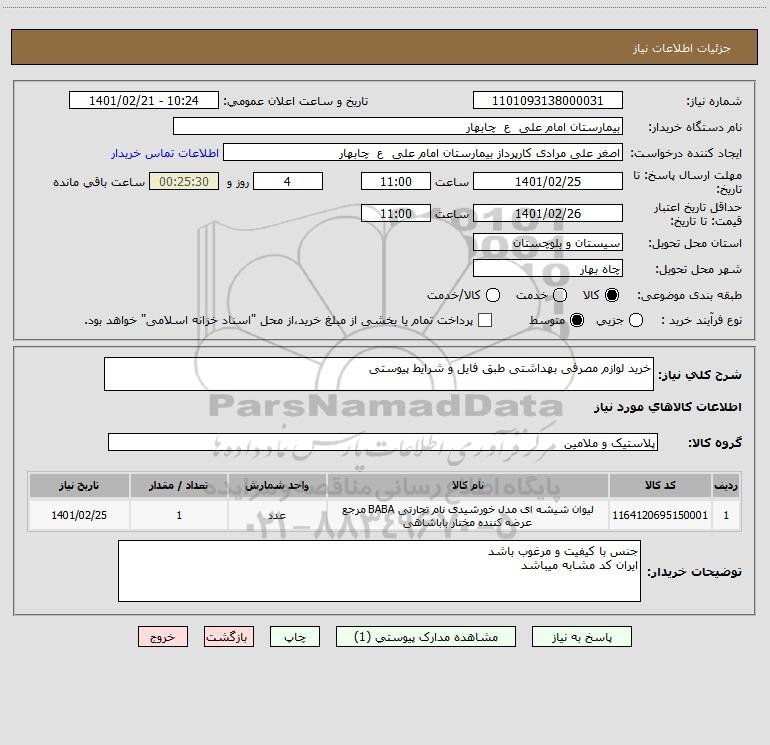Click the جزئیات اطلاعات نیاز header title

coord(682,48)
